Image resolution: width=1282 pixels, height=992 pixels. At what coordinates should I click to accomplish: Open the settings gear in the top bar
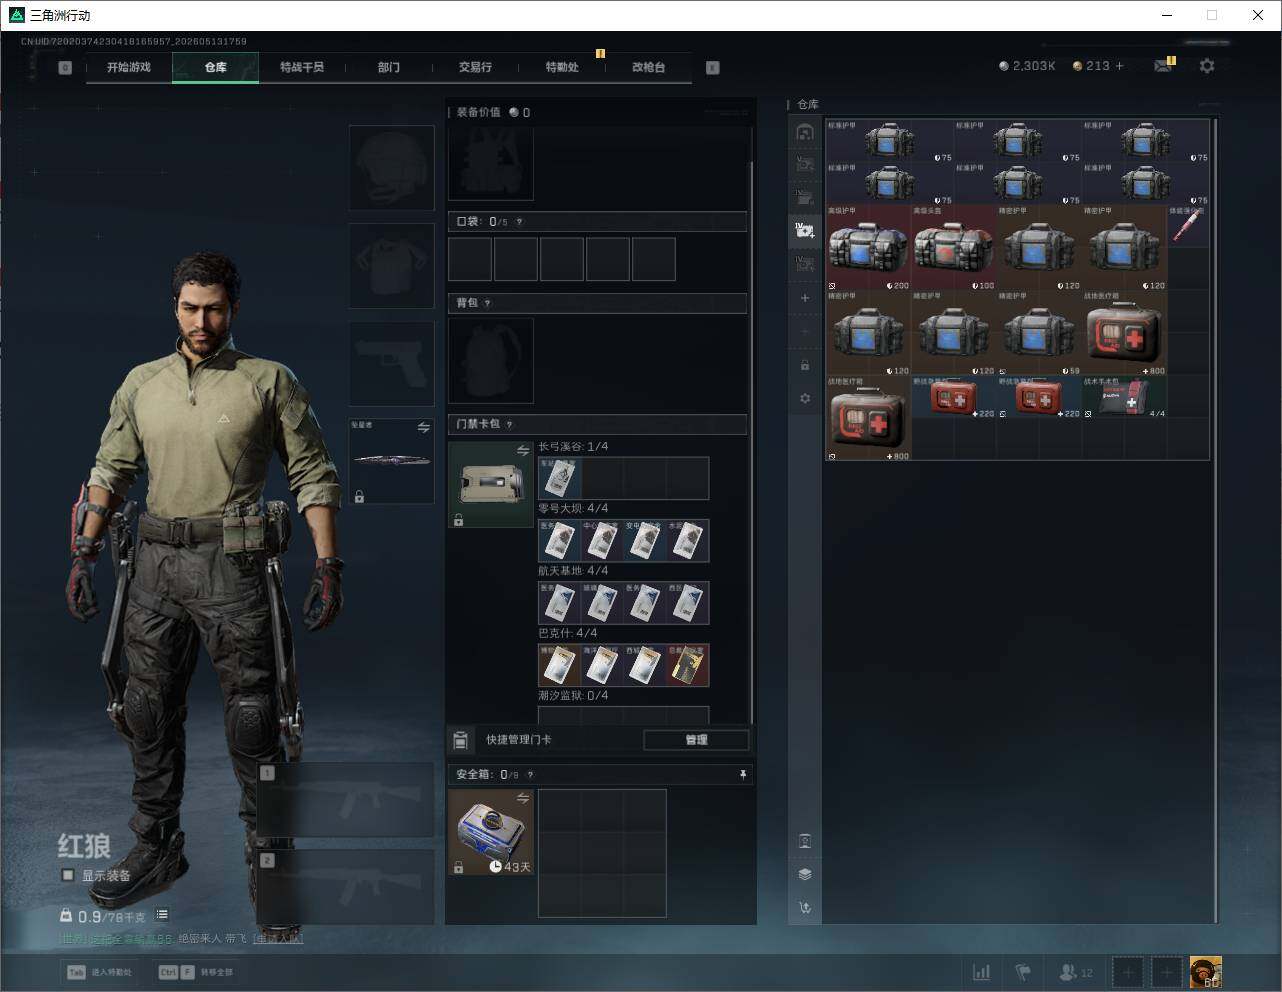tap(1207, 66)
